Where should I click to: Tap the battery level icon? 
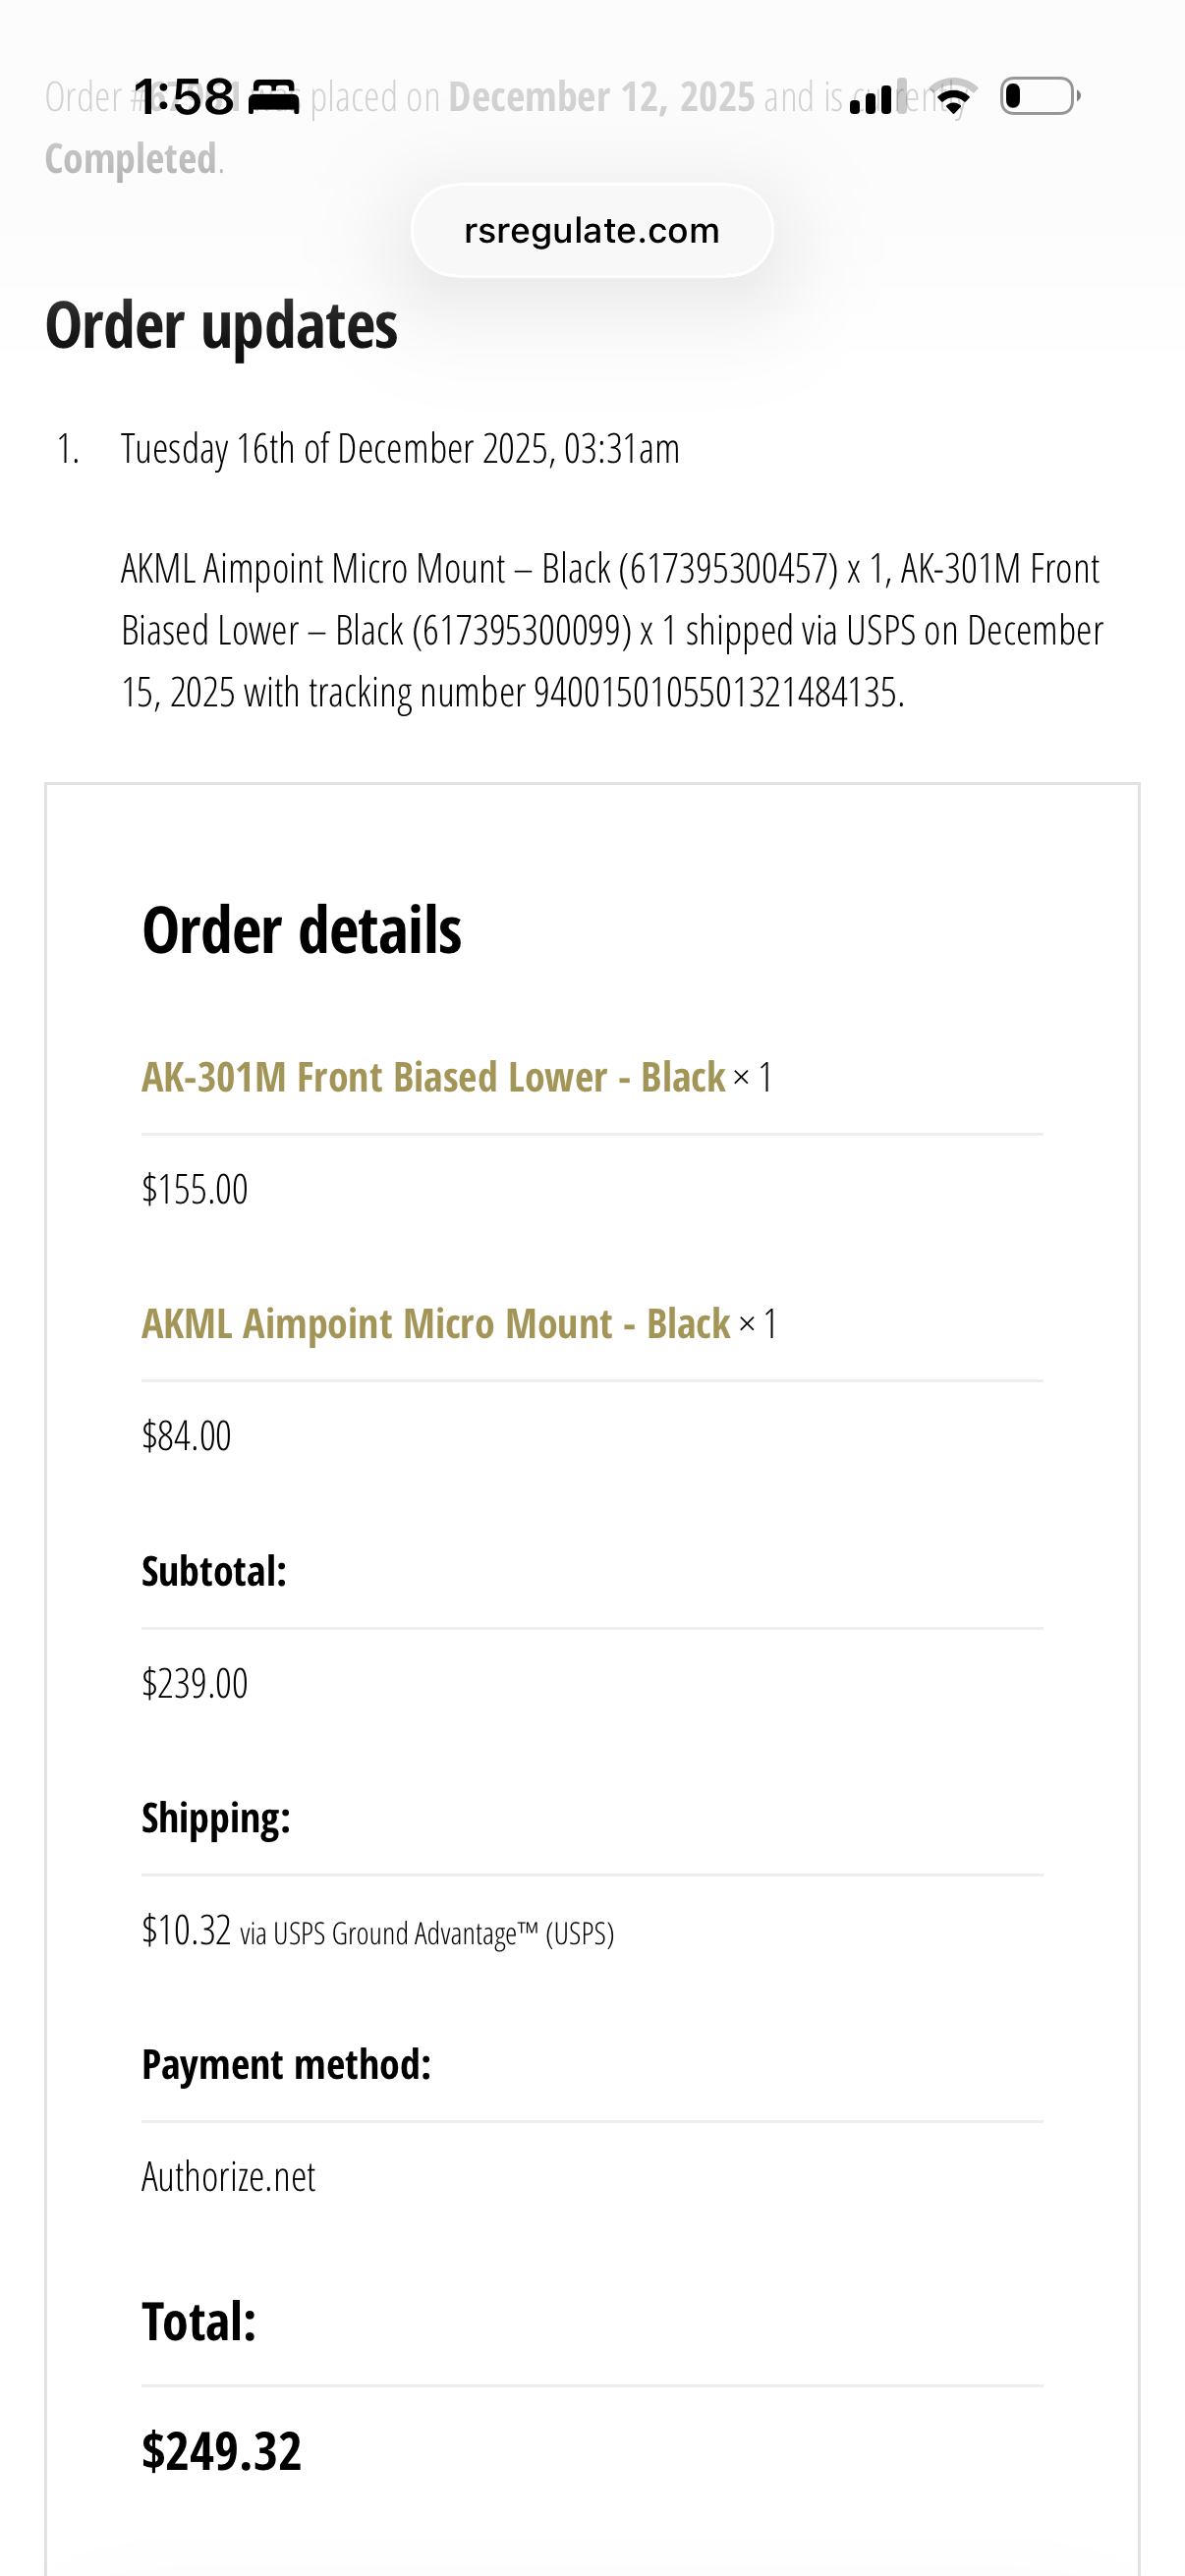coord(1039,97)
